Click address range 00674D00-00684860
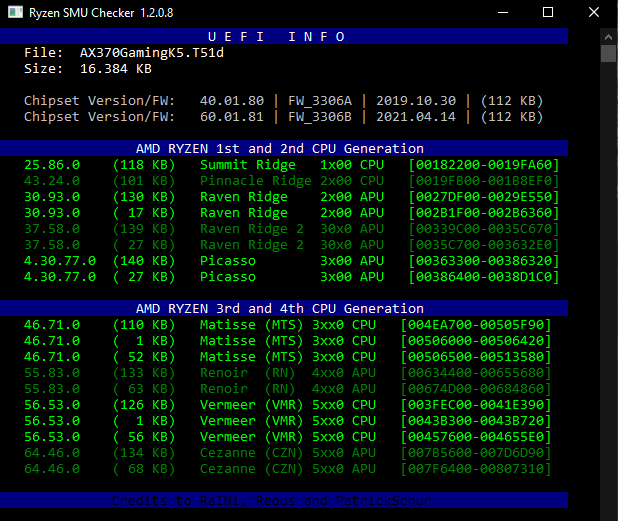The width and height of the screenshot is (618, 521). point(476,389)
